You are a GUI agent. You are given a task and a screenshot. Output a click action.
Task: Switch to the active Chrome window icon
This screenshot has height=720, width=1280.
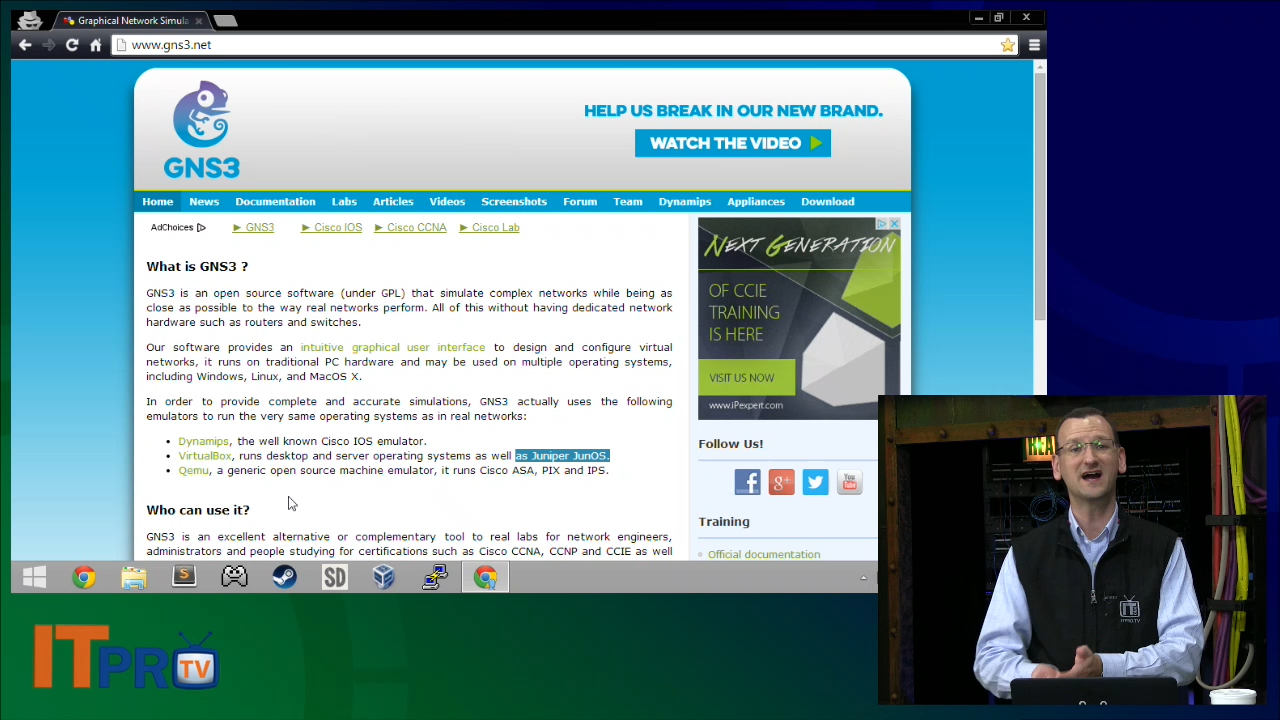pos(485,577)
